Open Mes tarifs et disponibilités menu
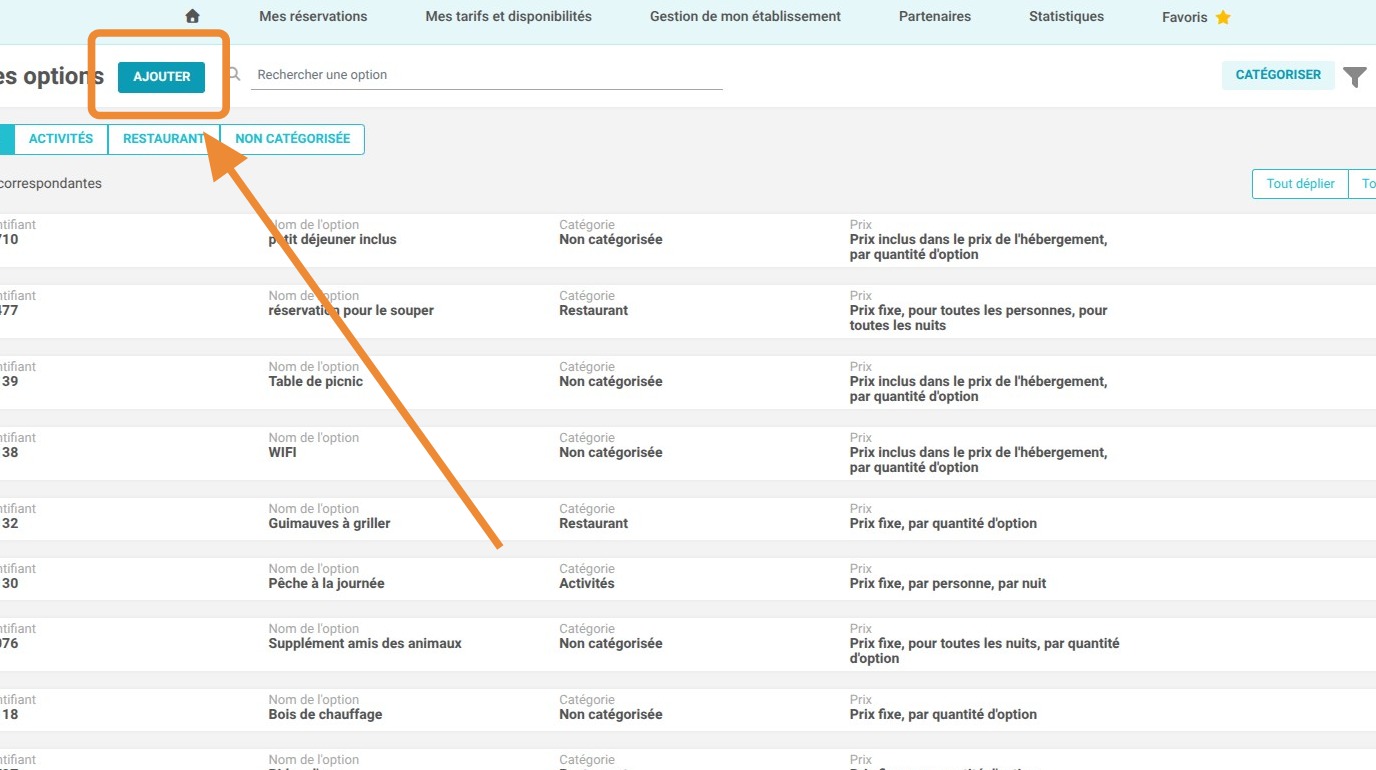Screen dimensions: 1376x770 click(x=509, y=16)
